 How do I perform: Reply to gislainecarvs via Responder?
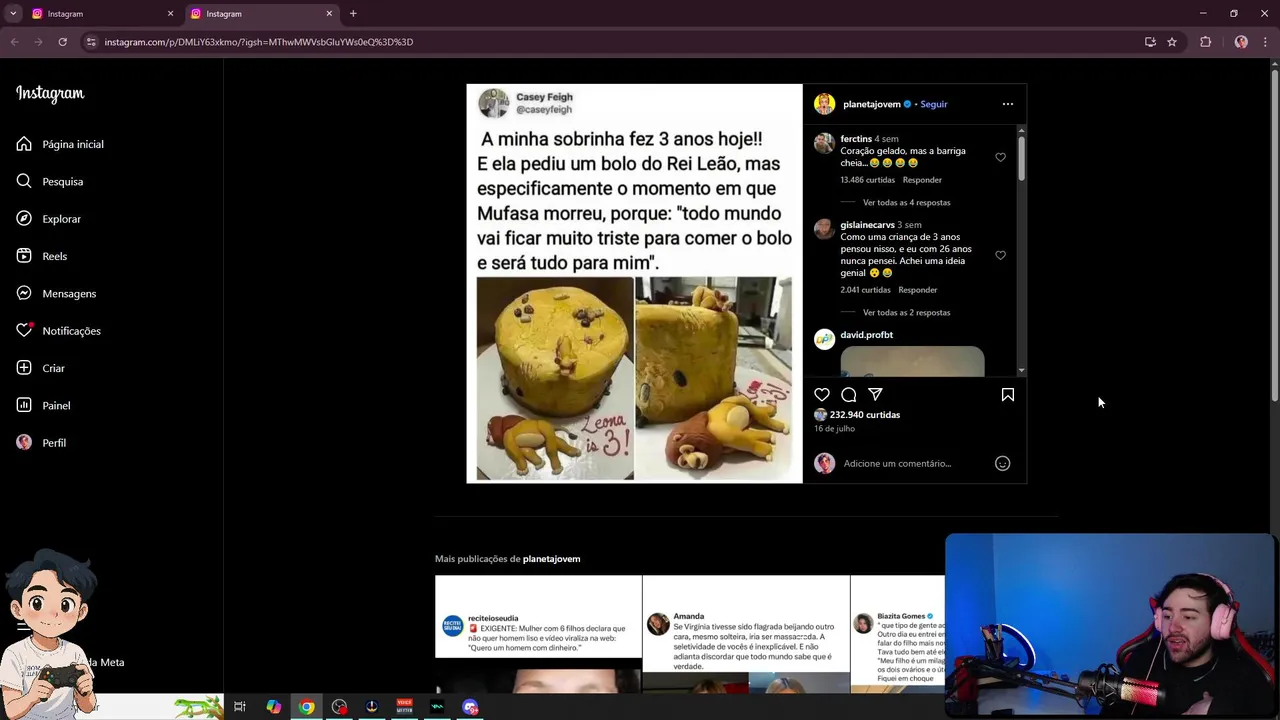point(917,290)
